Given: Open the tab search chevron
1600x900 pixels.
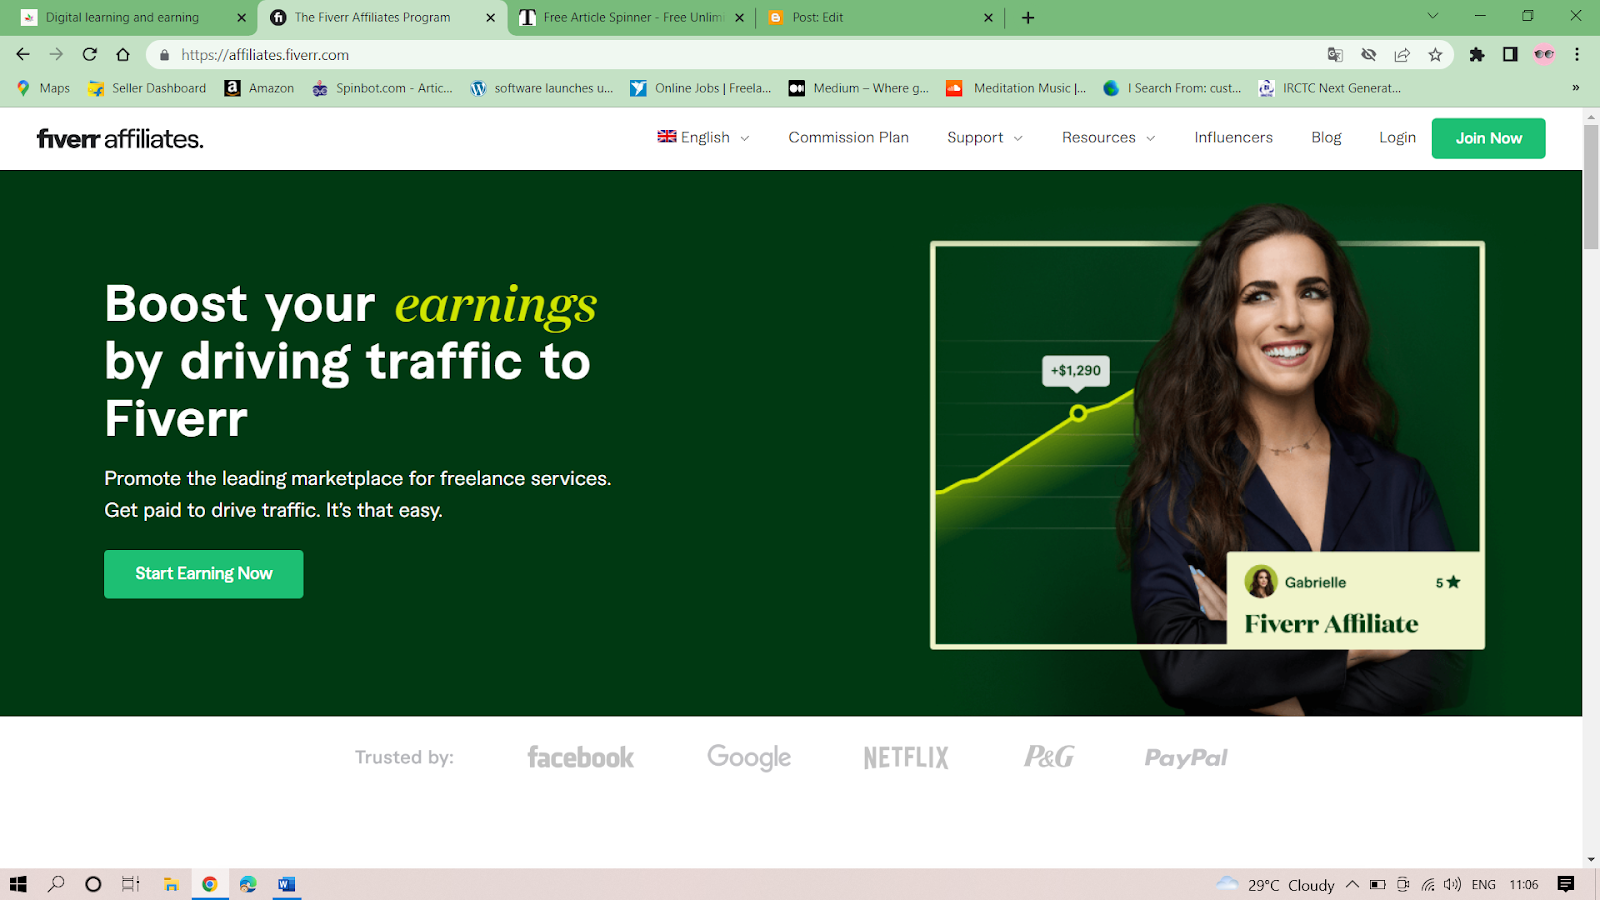Looking at the screenshot, I should (x=1433, y=16).
